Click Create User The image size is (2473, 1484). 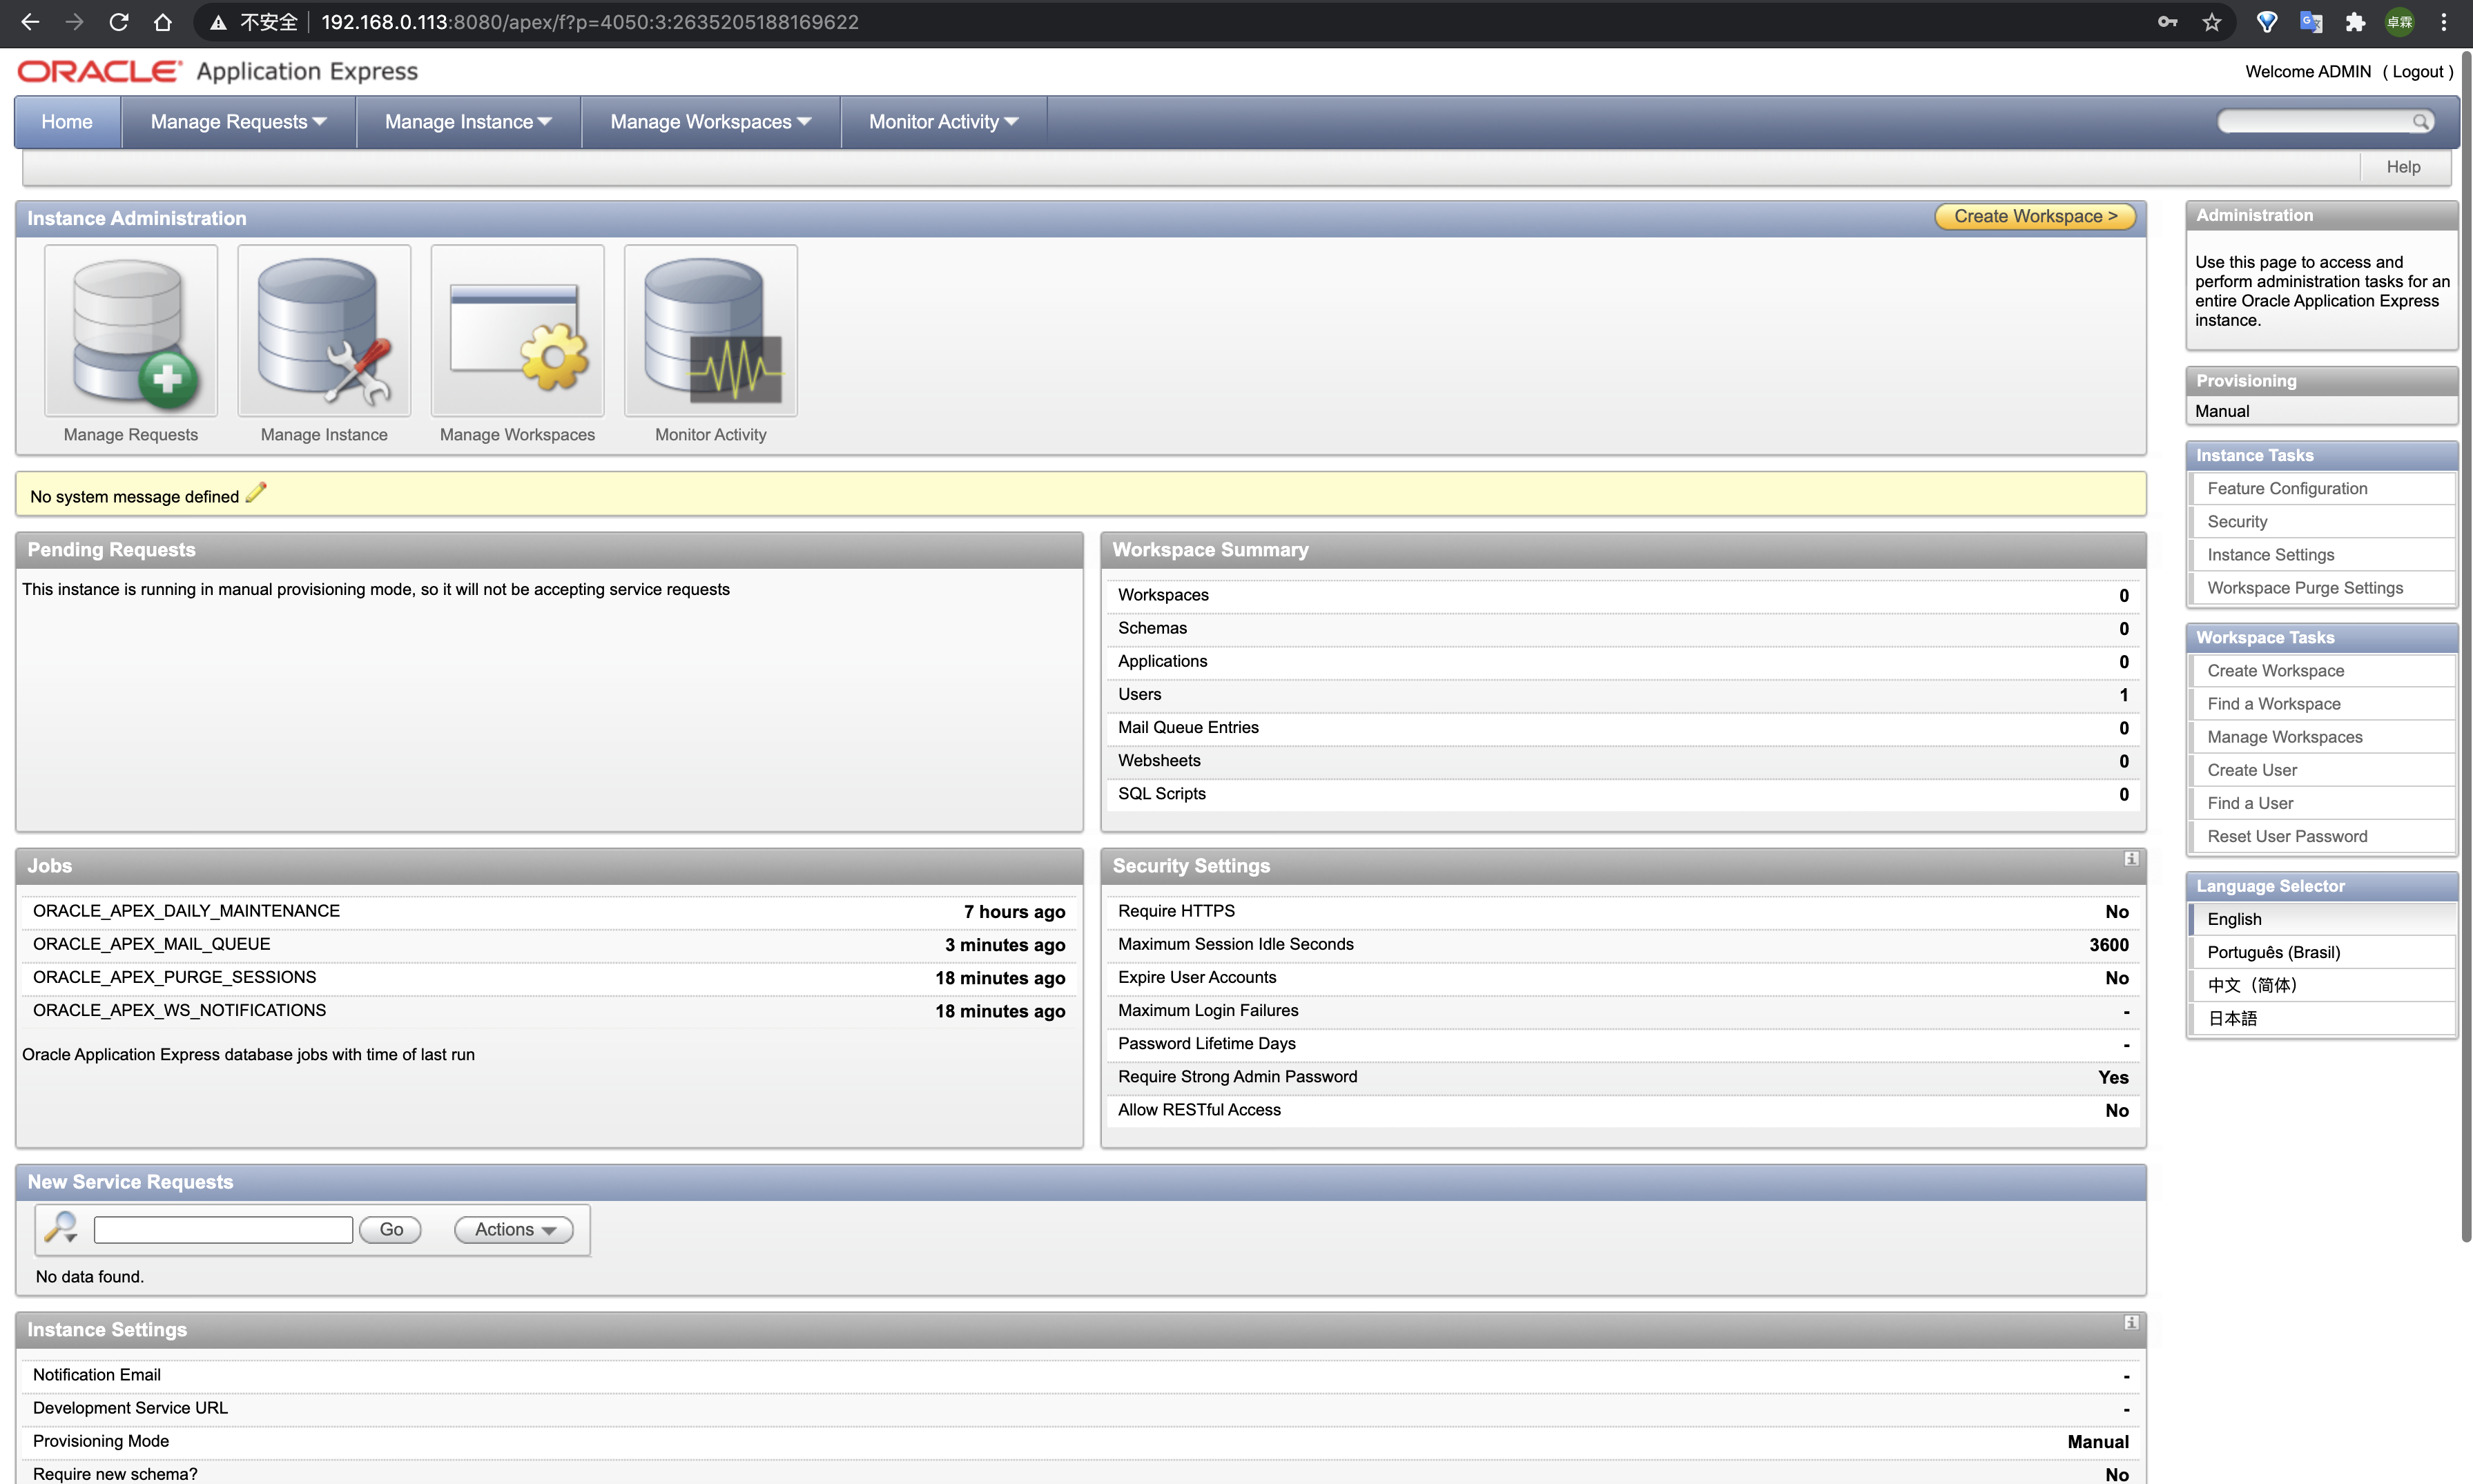coord(2321,769)
